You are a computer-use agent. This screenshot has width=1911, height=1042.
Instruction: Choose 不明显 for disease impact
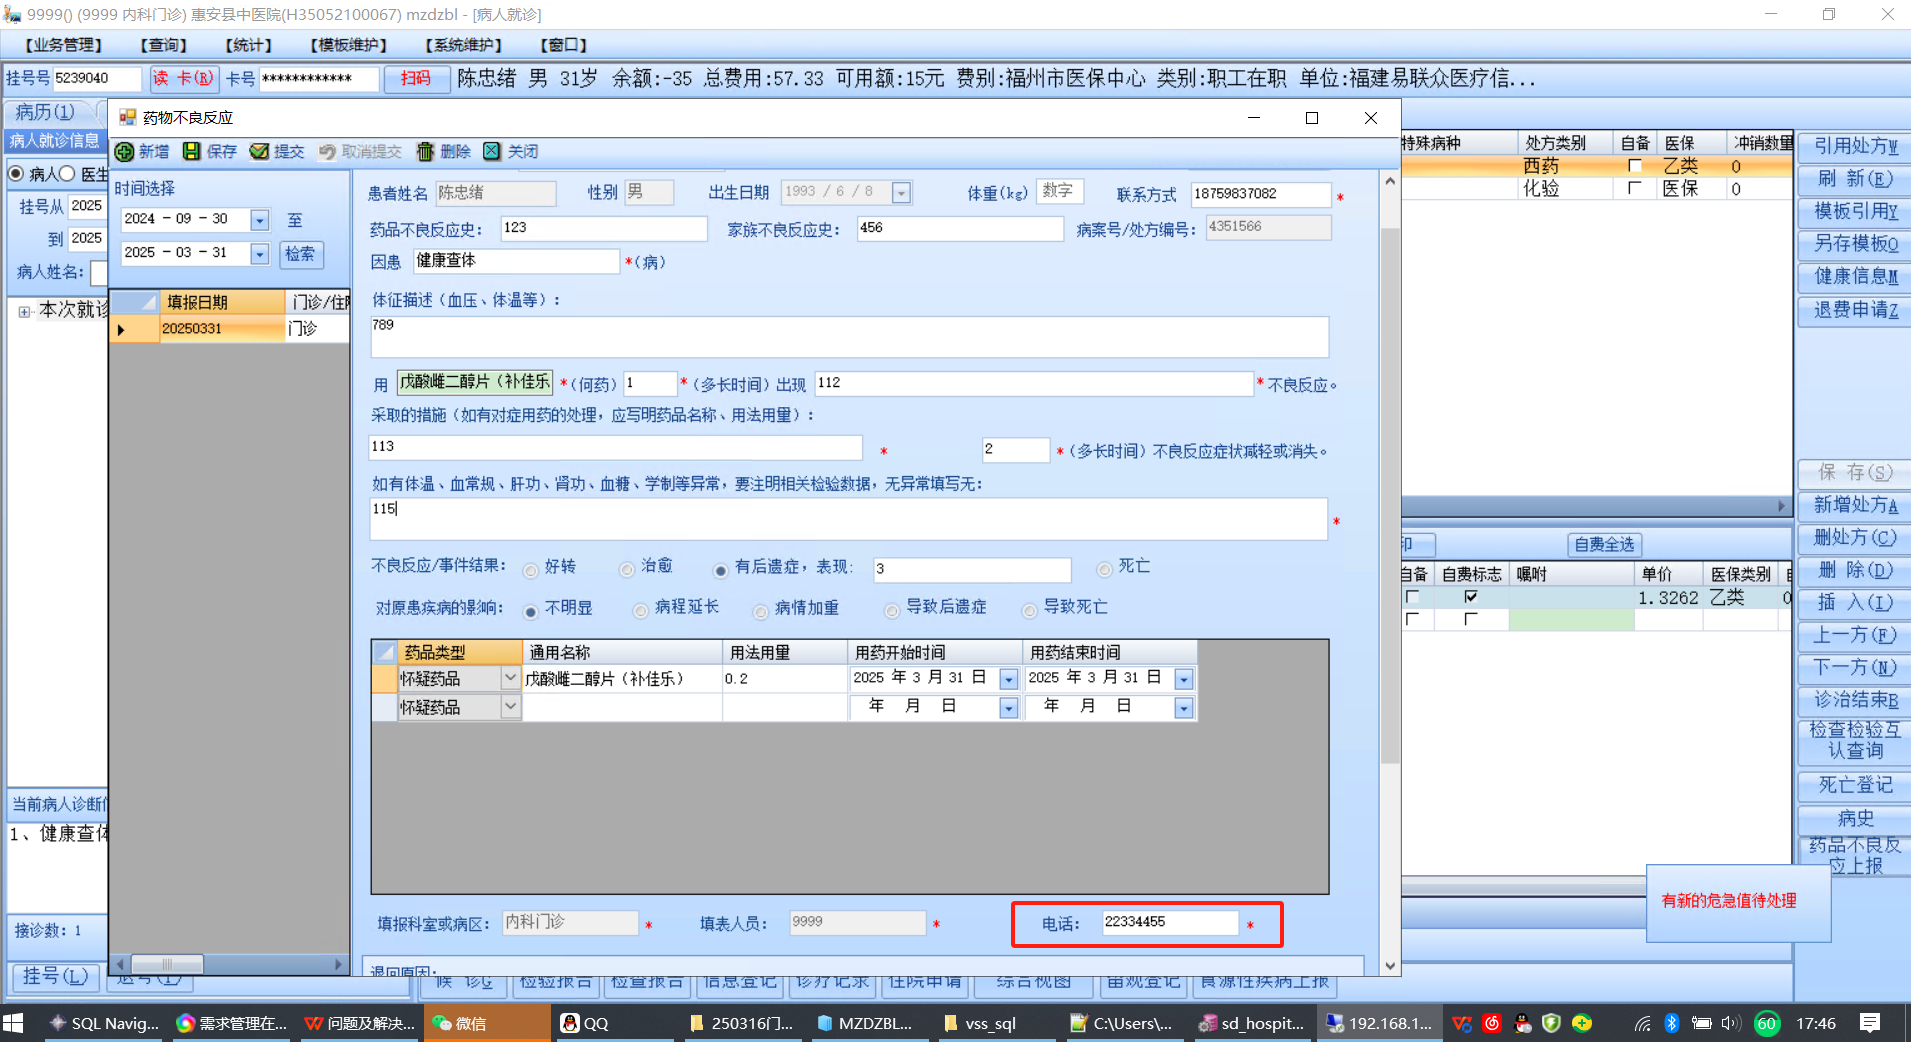point(530,611)
